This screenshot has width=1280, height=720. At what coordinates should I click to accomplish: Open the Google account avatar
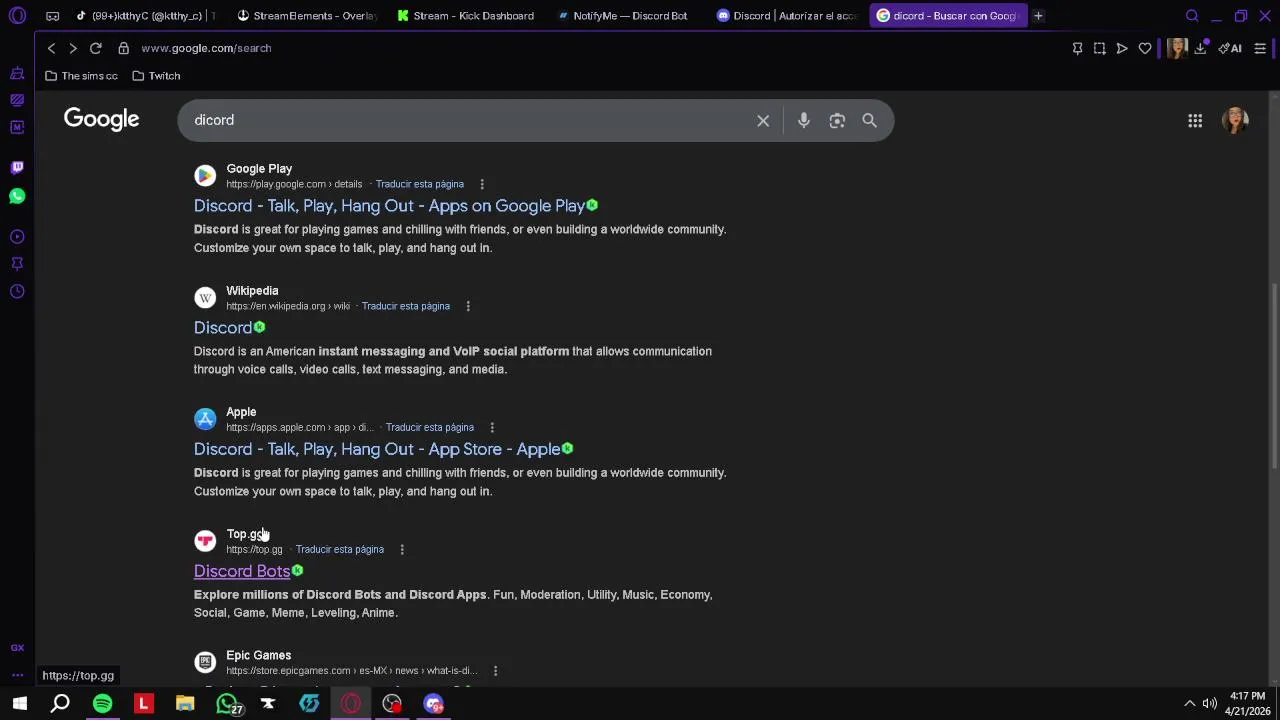[1236, 120]
